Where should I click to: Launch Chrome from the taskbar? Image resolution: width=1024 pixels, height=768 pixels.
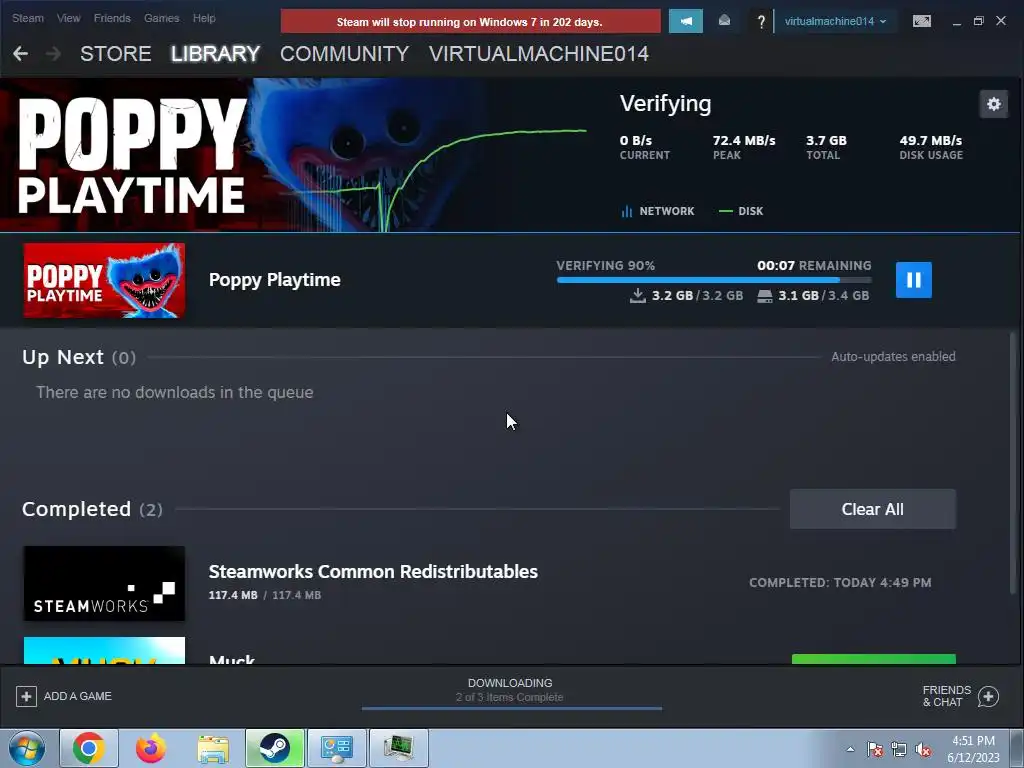[x=89, y=748]
